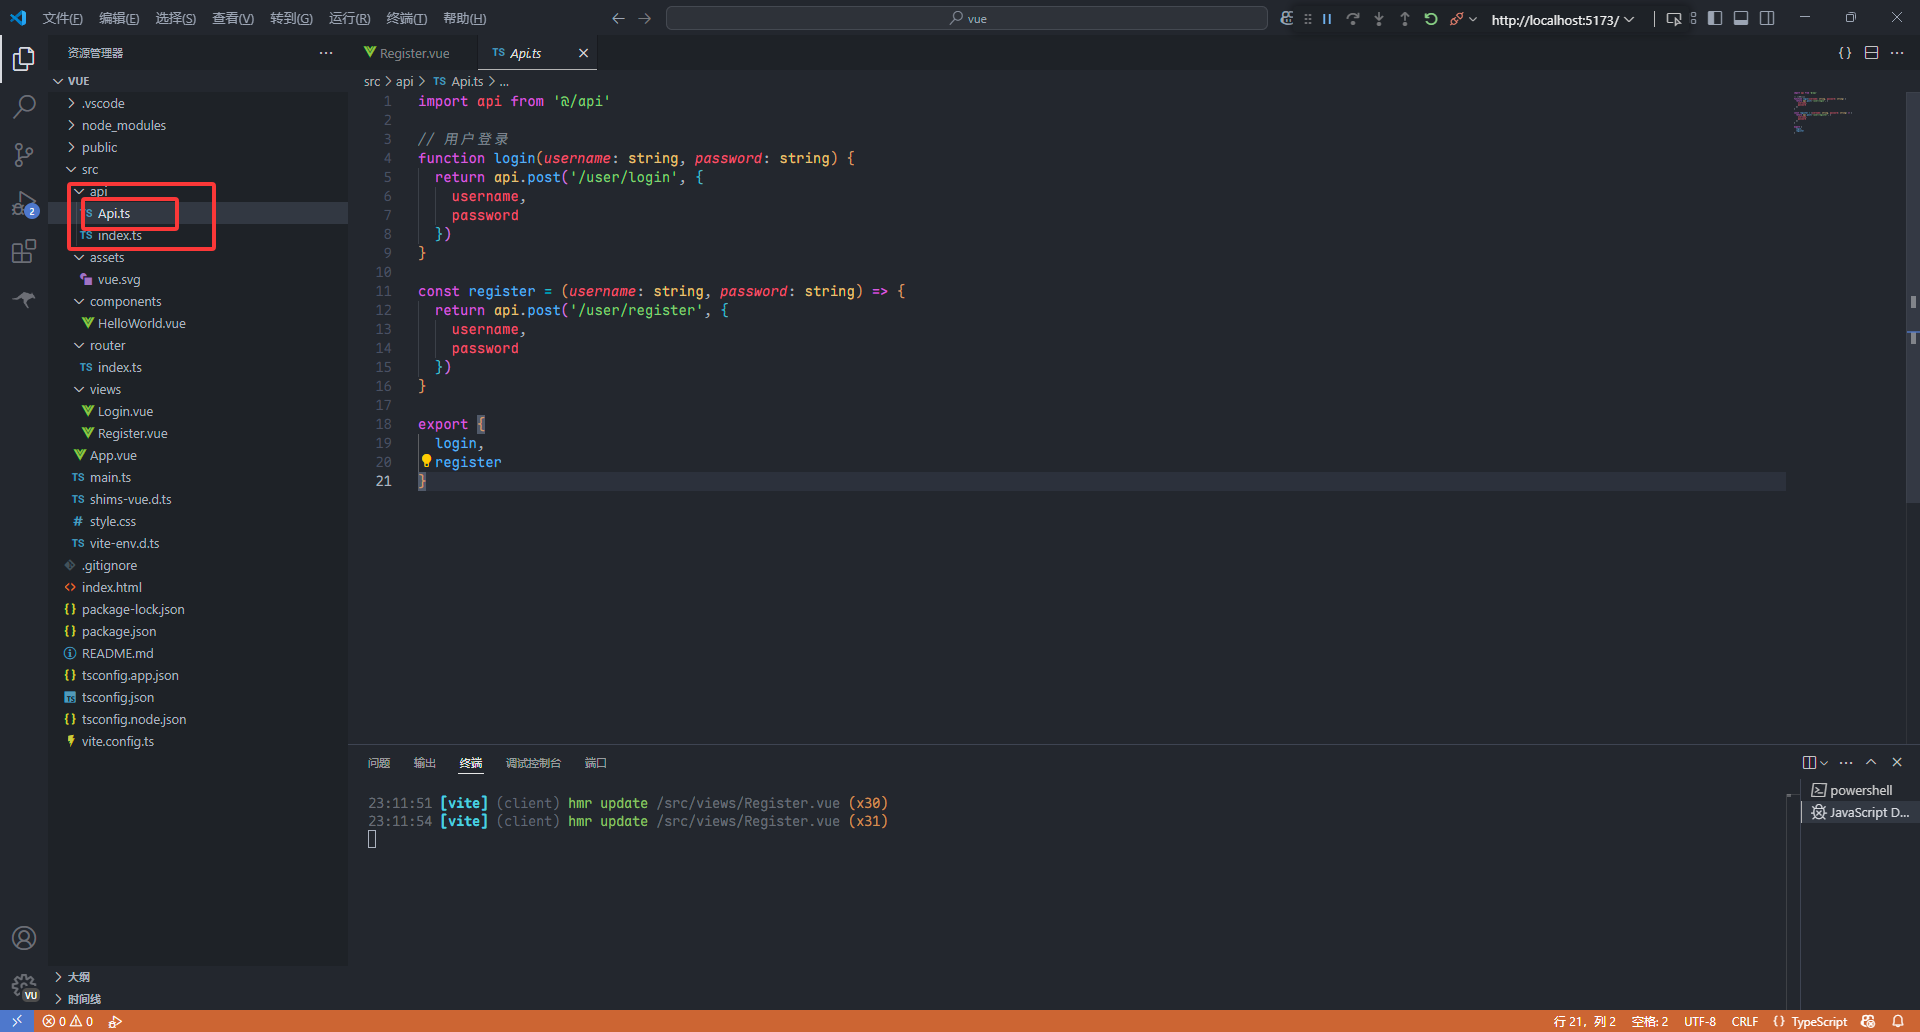Viewport: 1920px width, 1032px height.
Task: Open the Search view in activity bar
Action: point(24,106)
